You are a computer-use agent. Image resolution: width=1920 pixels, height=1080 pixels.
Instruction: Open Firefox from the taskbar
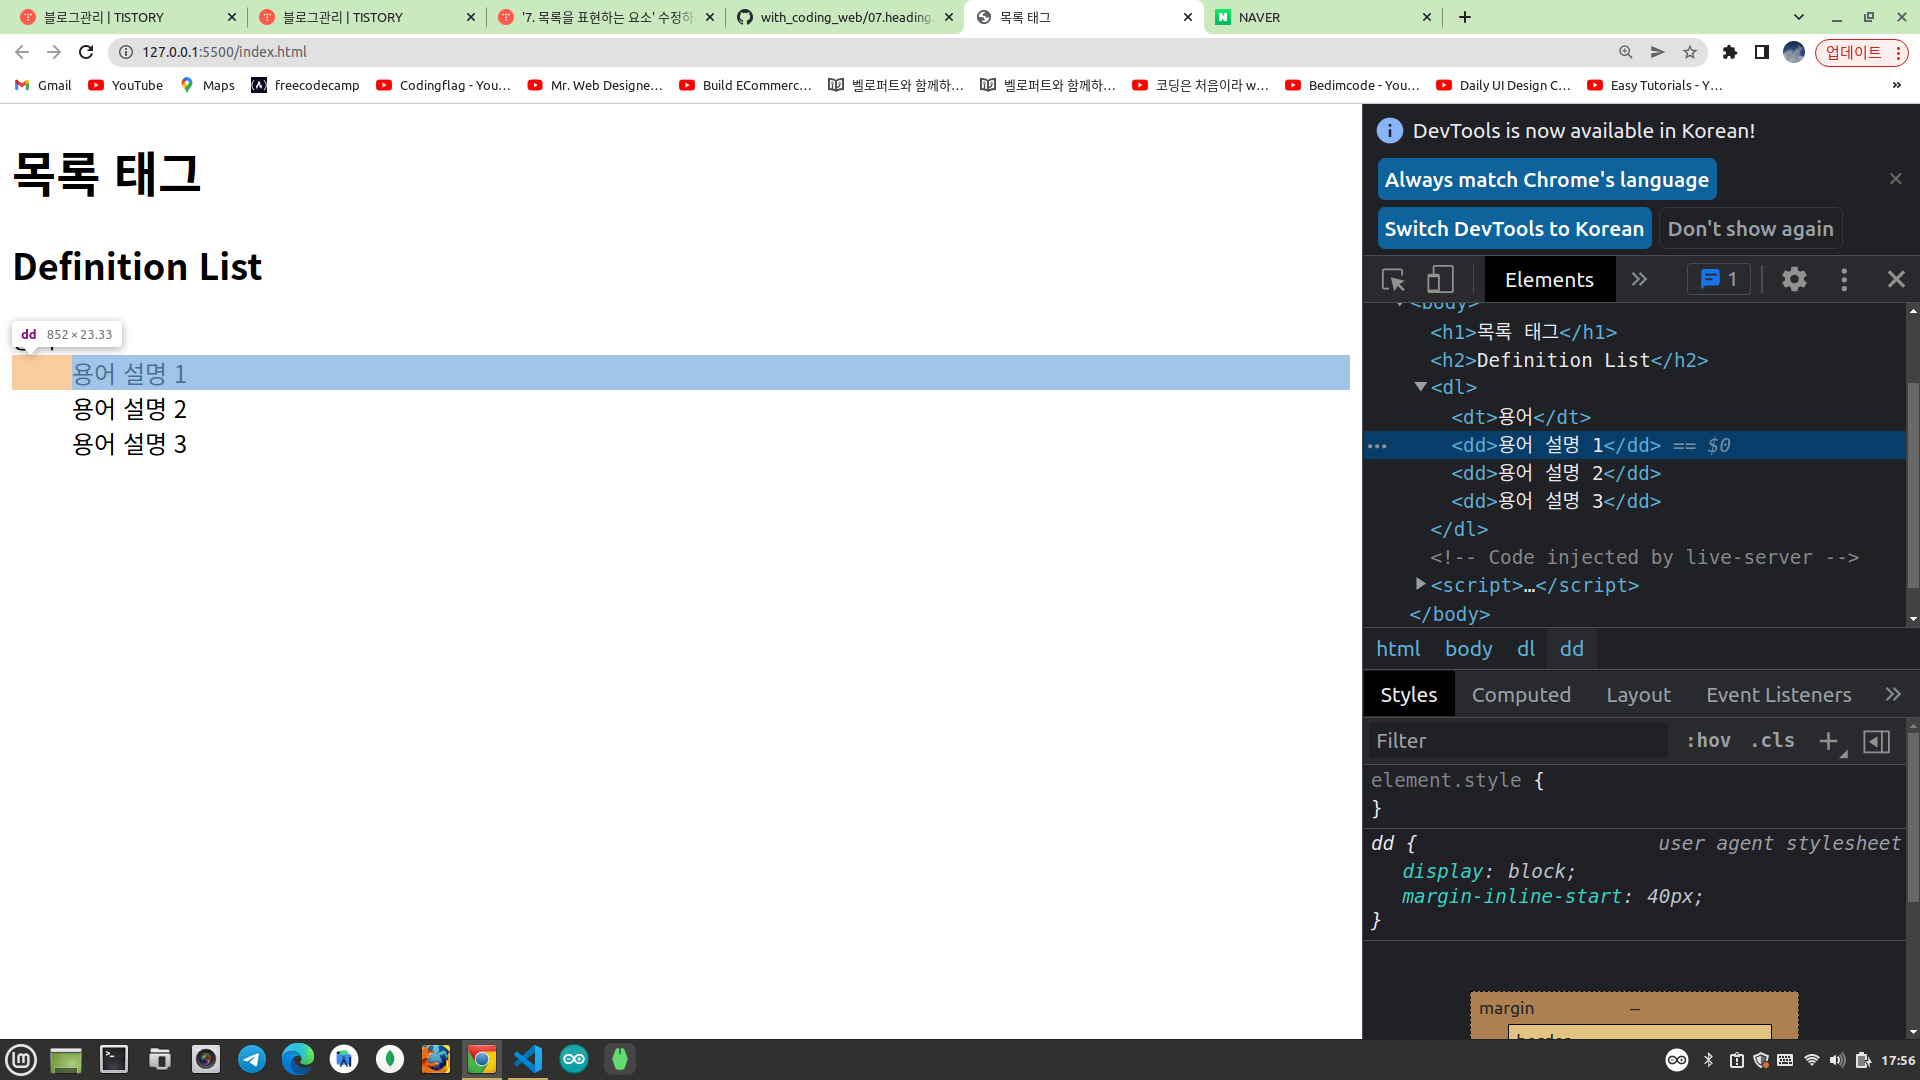tap(436, 1059)
